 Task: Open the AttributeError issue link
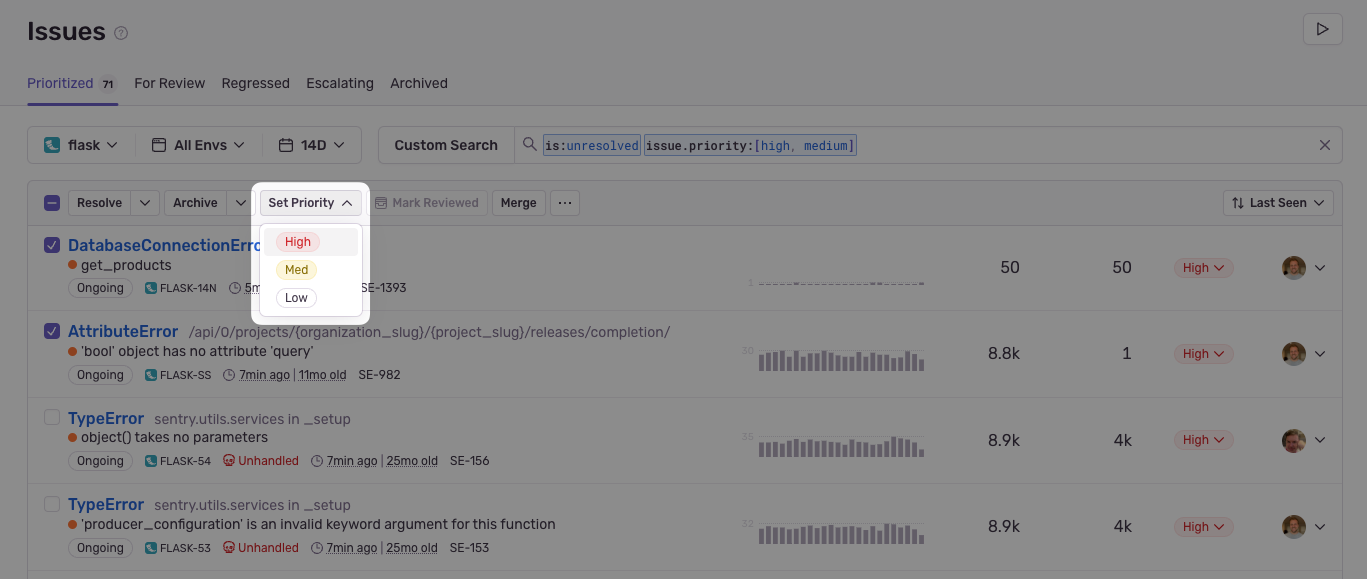tap(123, 332)
